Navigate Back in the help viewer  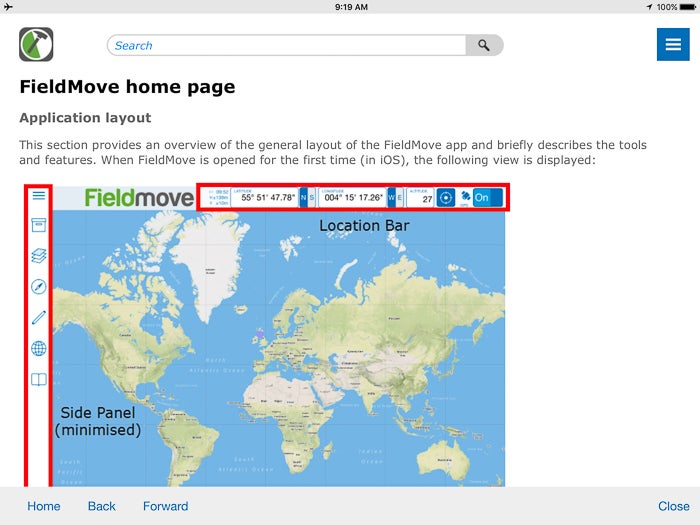(101, 506)
